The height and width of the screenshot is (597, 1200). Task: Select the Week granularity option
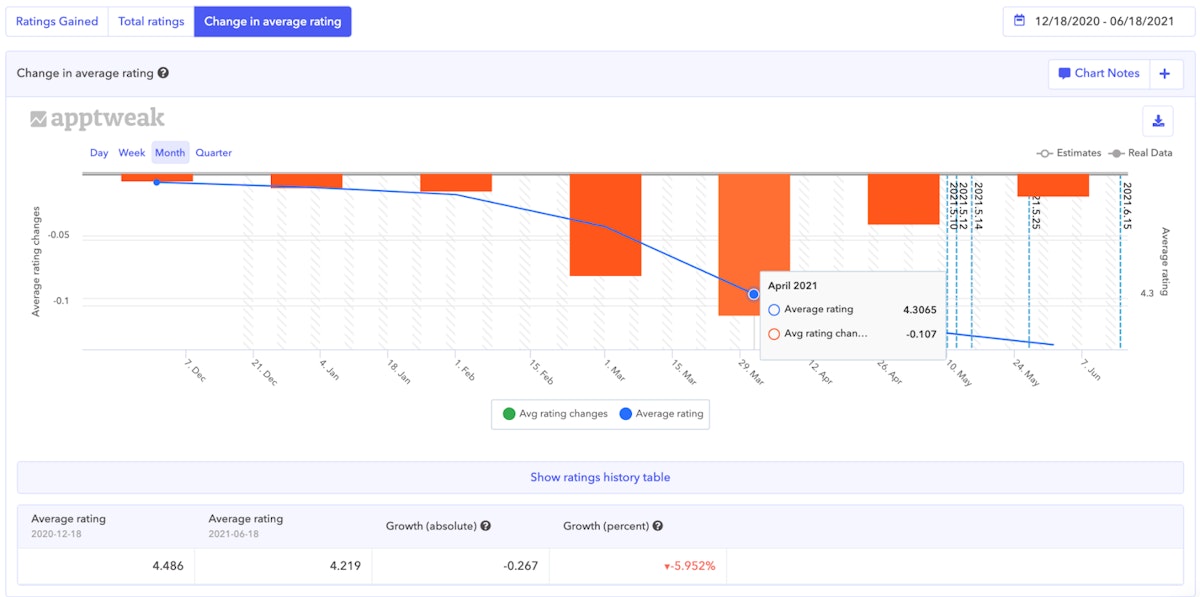coord(132,153)
